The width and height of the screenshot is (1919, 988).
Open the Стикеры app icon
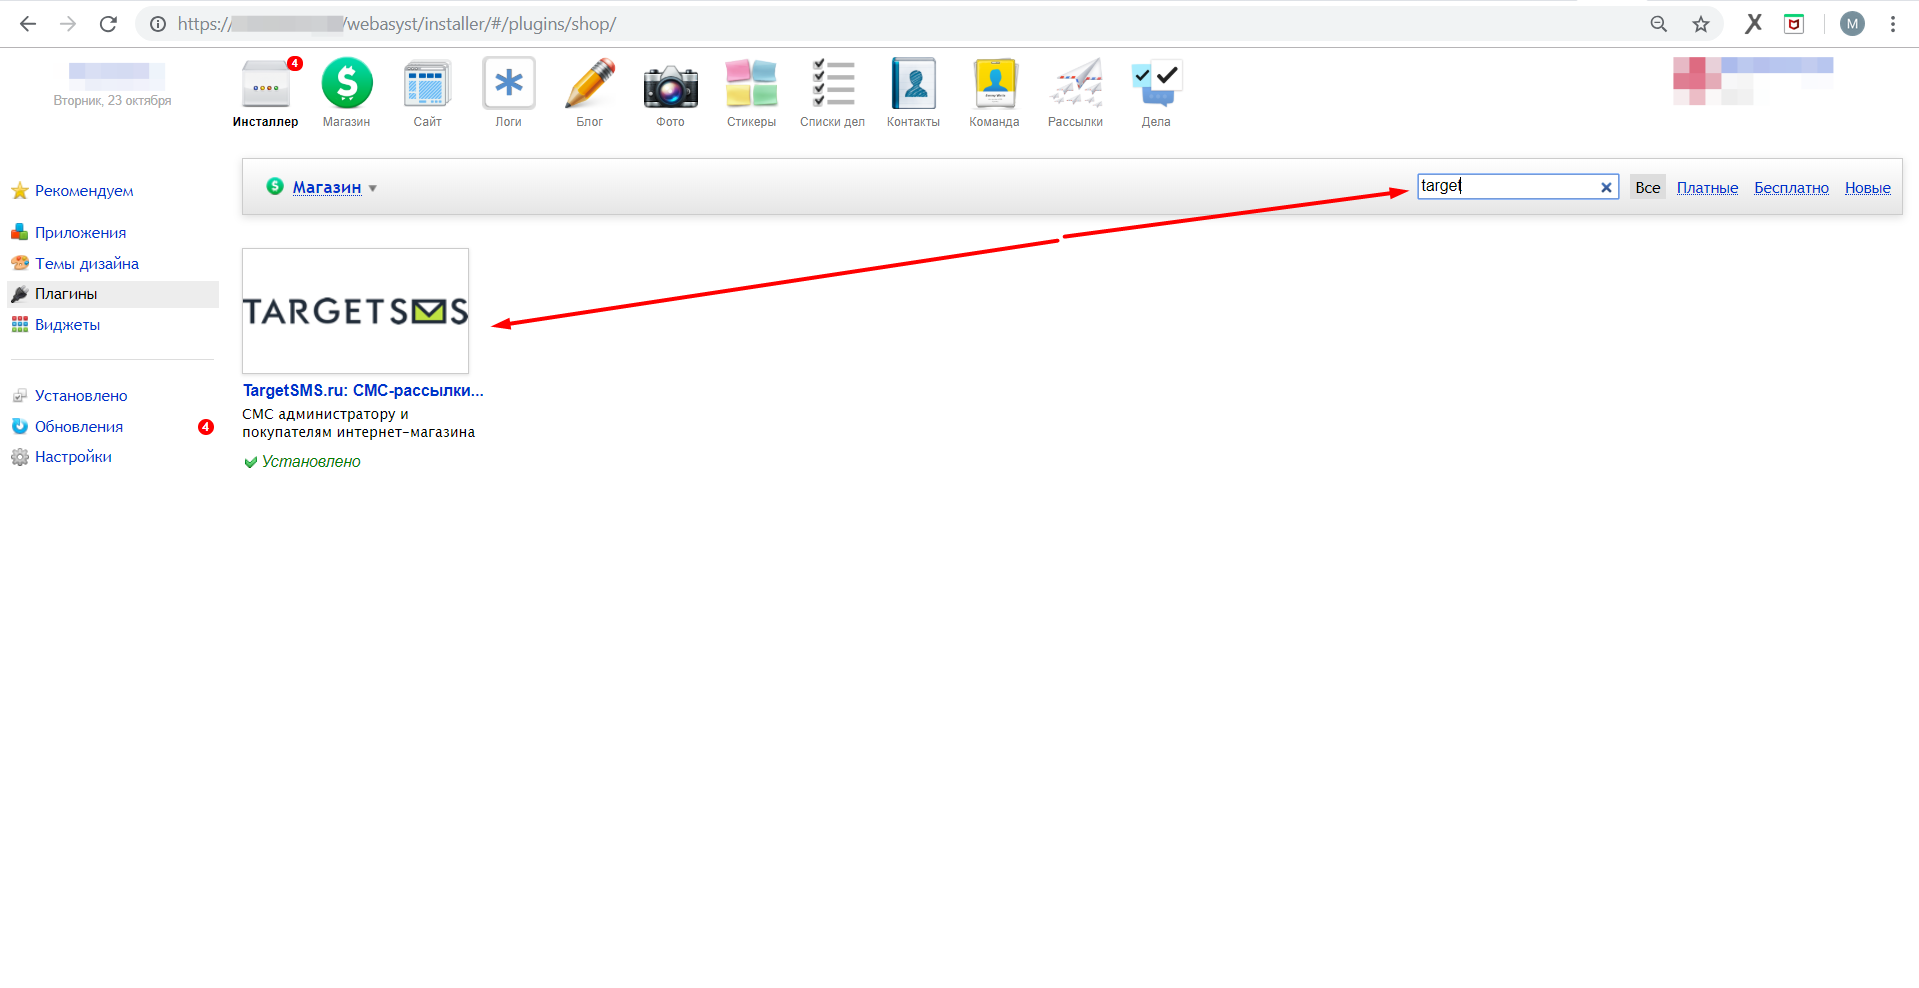(x=752, y=84)
